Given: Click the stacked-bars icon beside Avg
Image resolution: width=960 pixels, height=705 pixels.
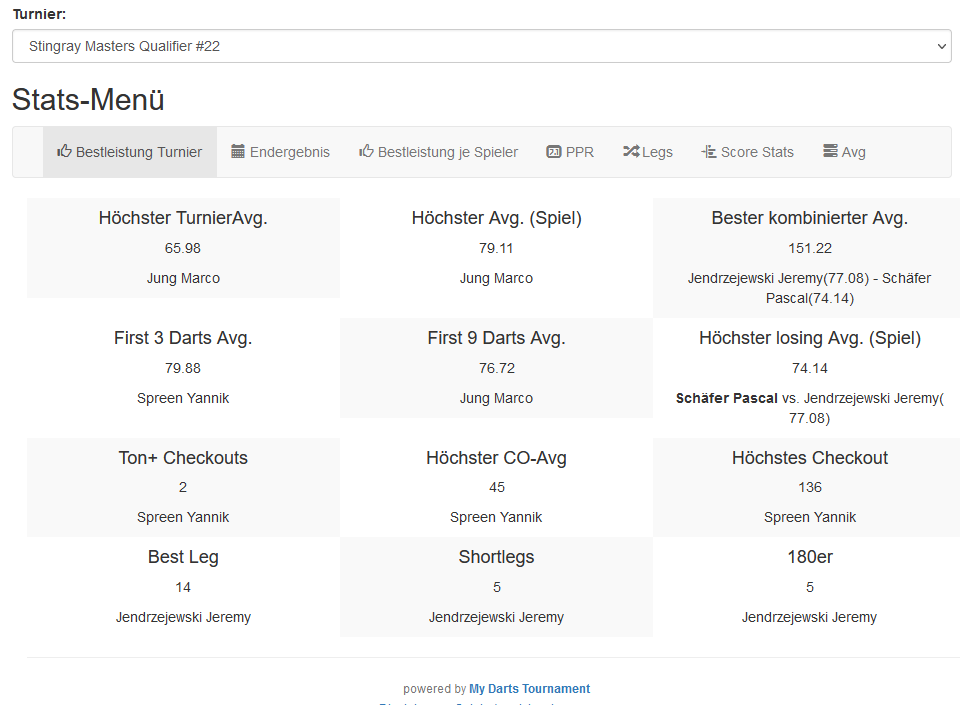Looking at the screenshot, I should tap(830, 152).
